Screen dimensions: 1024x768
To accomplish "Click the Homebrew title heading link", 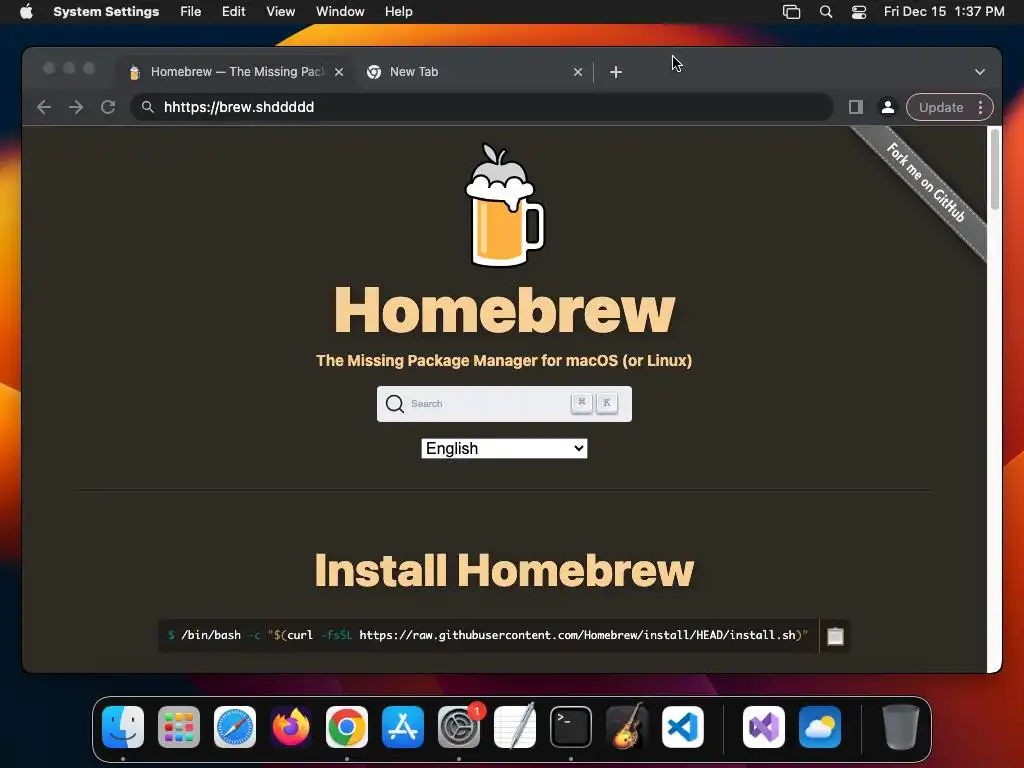I will pyautogui.click(x=504, y=310).
